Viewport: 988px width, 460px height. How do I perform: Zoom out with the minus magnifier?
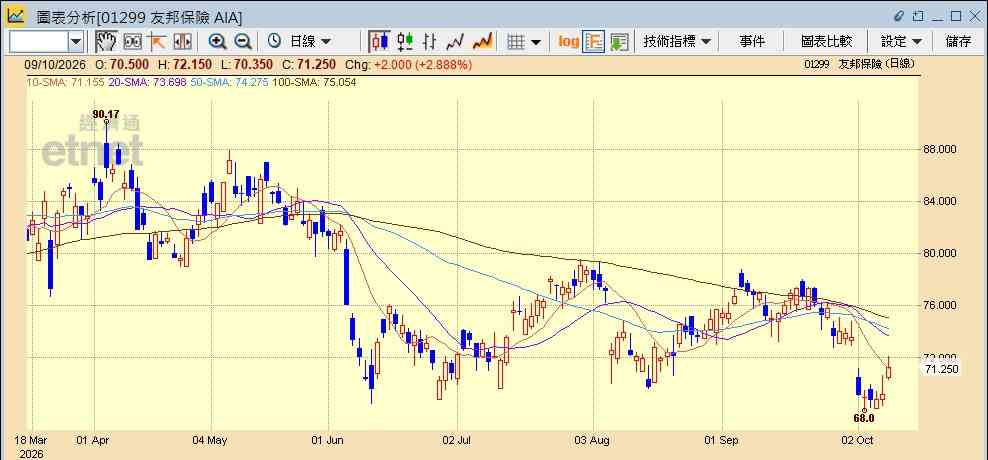pyautogui.click(x=243, y=42)
